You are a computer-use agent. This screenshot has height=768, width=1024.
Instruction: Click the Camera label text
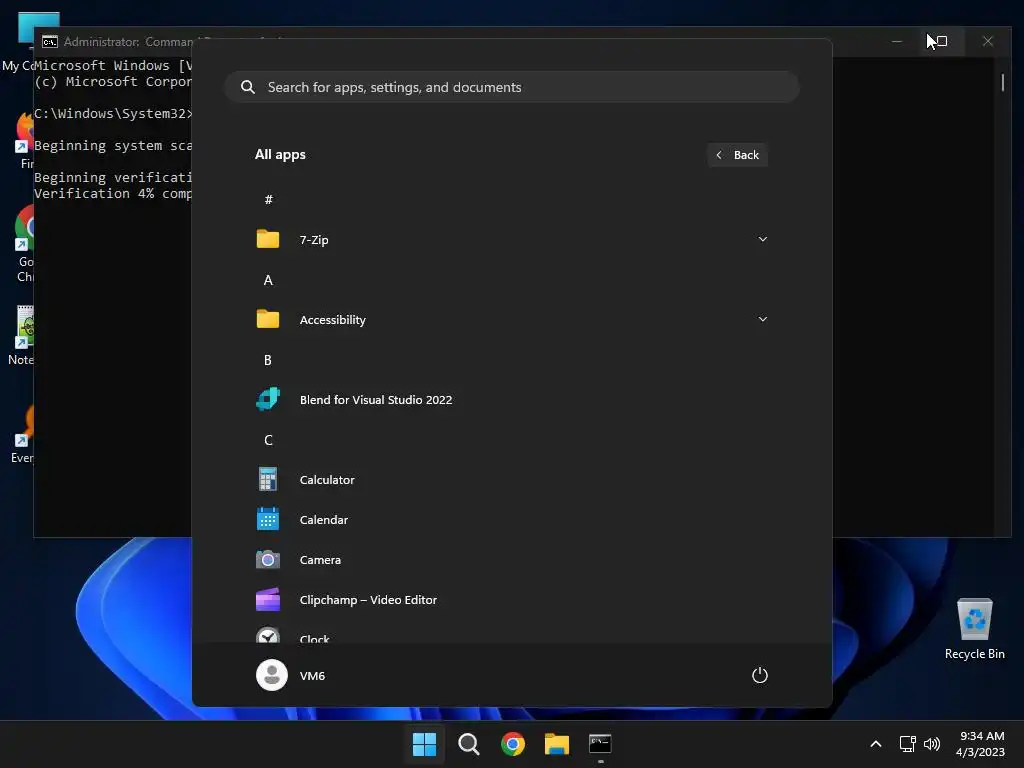320,560
